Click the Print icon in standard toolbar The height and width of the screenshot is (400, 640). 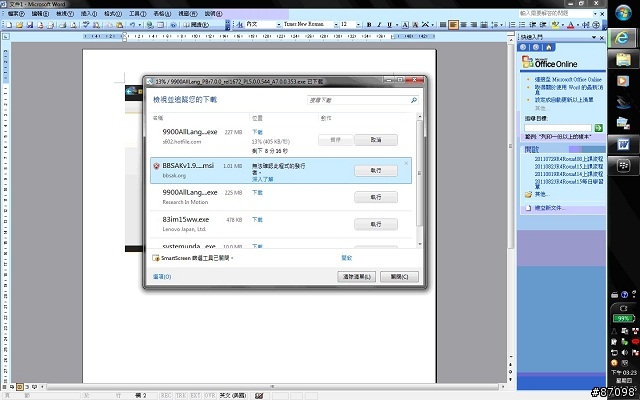[x=62, y=25]
